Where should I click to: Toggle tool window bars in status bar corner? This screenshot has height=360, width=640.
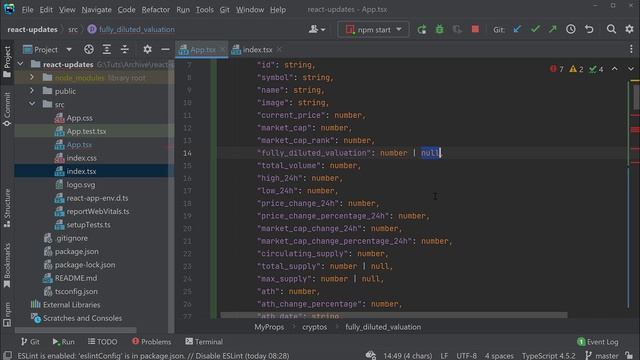click(x=7, y=355)
